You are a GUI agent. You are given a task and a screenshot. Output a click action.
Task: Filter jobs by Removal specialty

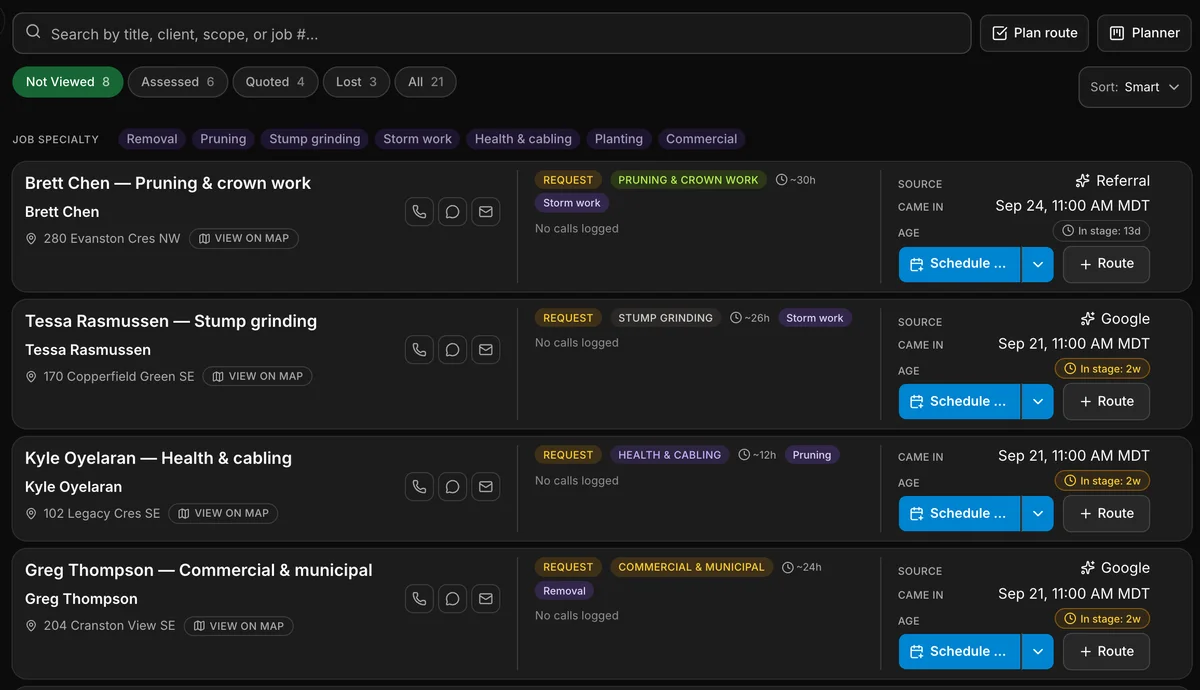click(152, 139)
